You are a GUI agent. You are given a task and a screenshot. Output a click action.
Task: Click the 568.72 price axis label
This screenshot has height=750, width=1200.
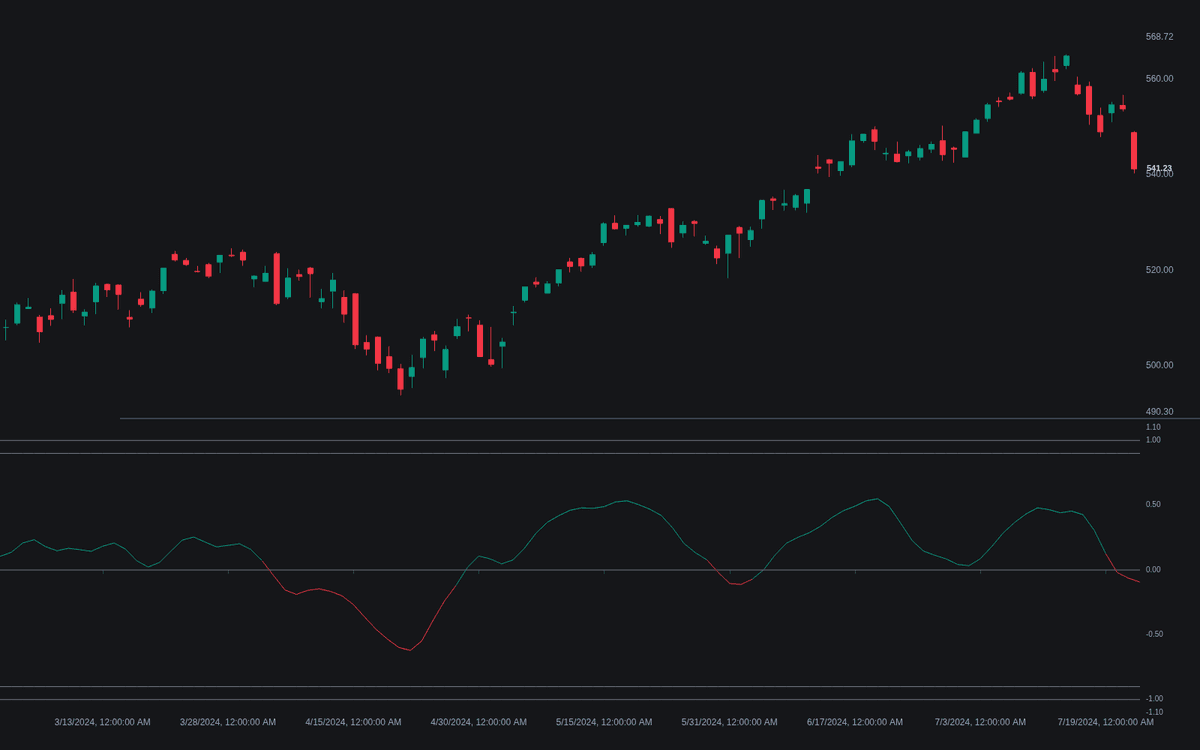click(1159, 37)
